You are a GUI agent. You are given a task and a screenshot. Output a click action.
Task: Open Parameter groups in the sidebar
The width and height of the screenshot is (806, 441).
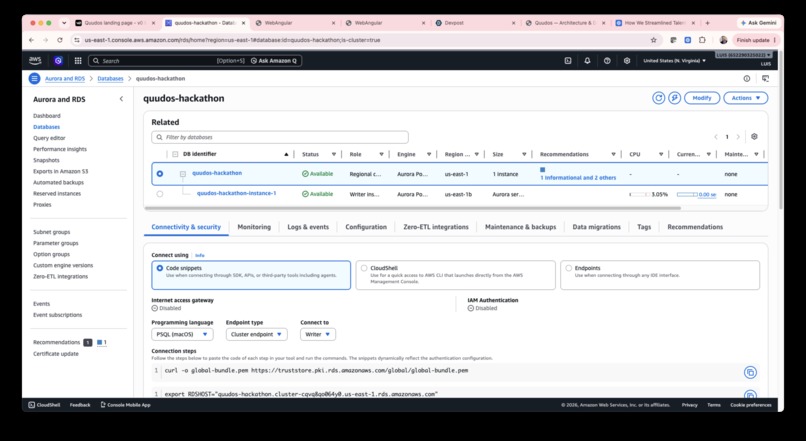click(x=56, y=243)
